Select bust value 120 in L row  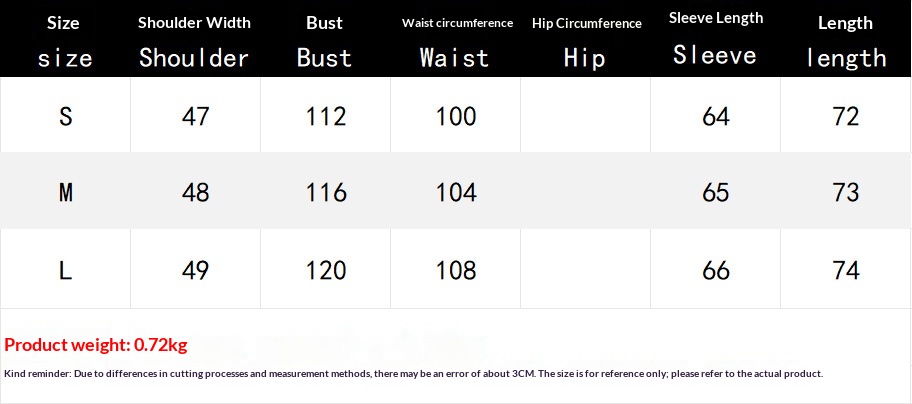[x=325, y=269]
